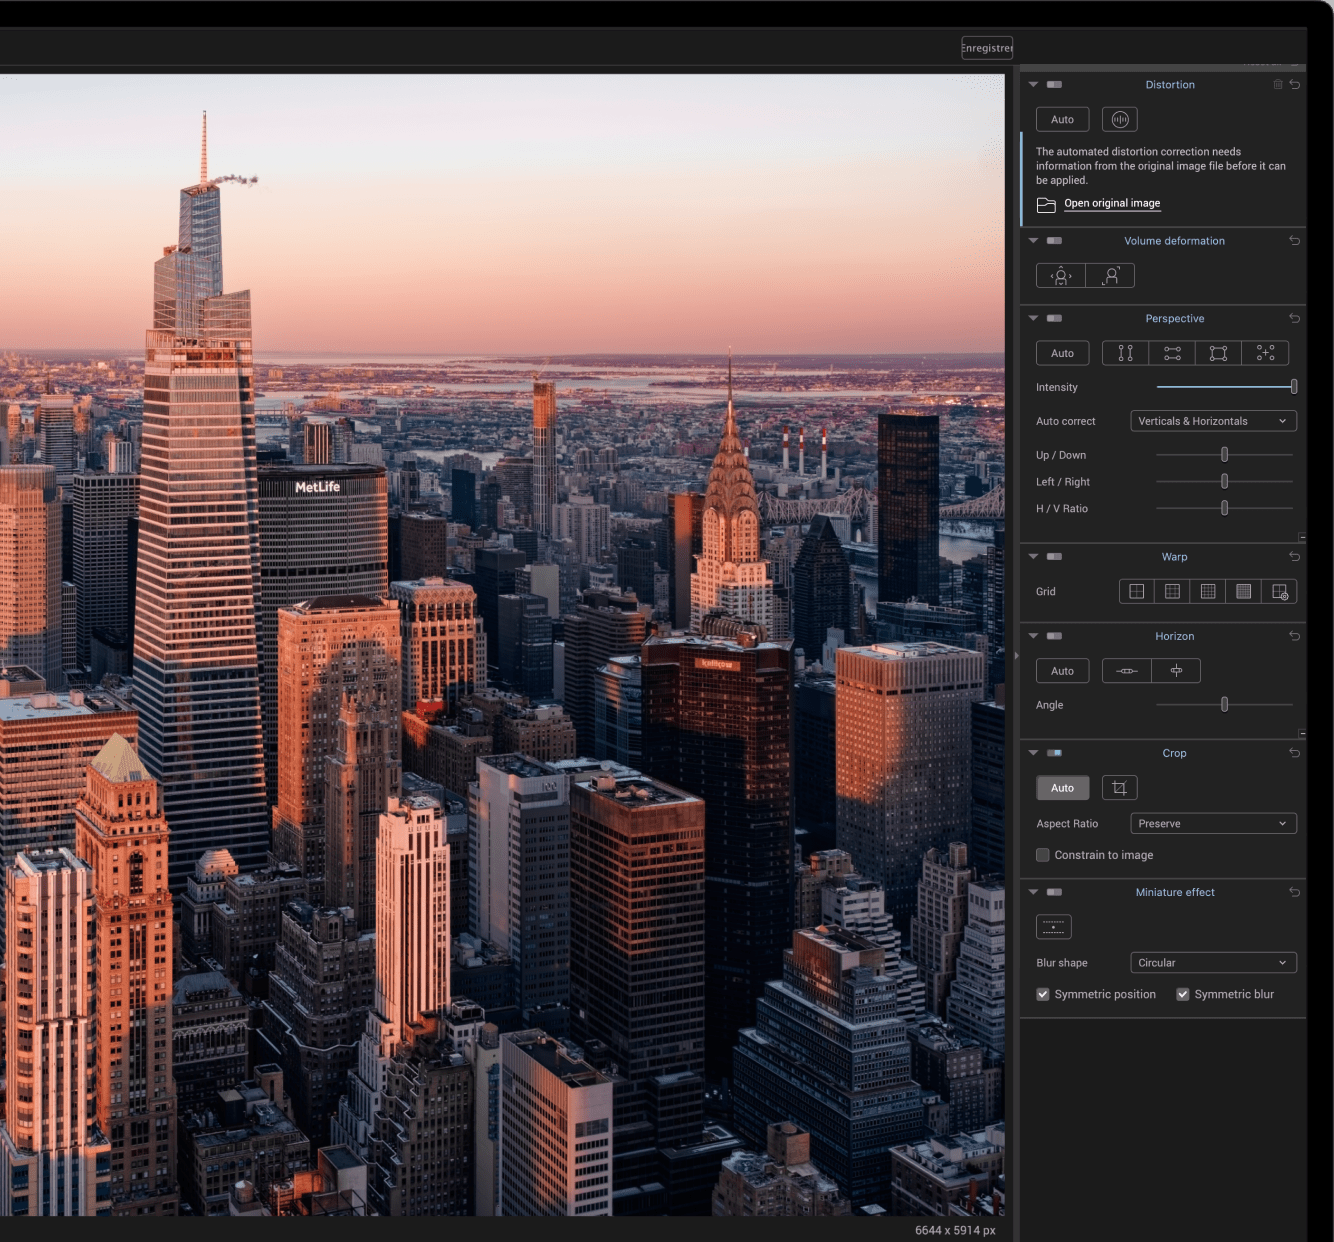This screenshot has width=1334, height=1242.
Task: Reset the Perspective panel settings
Action: (x=1294, y=318)
